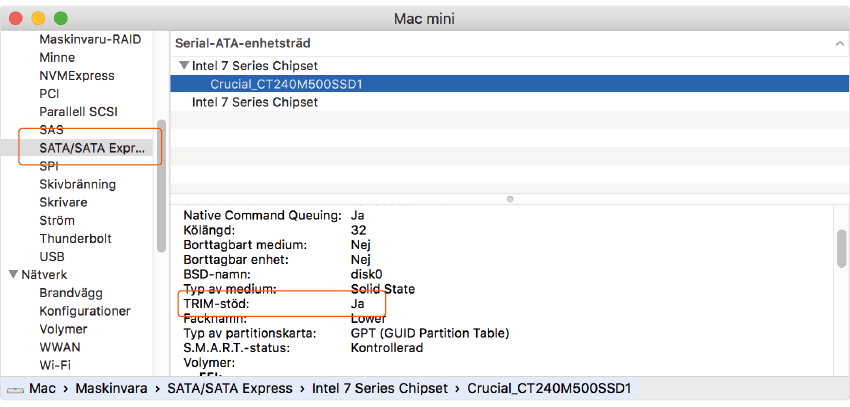Click the Mac computer icon in path bar
The width and height of the screenshot is (850, 407).
pyautogui.click(x=15, y=388)
